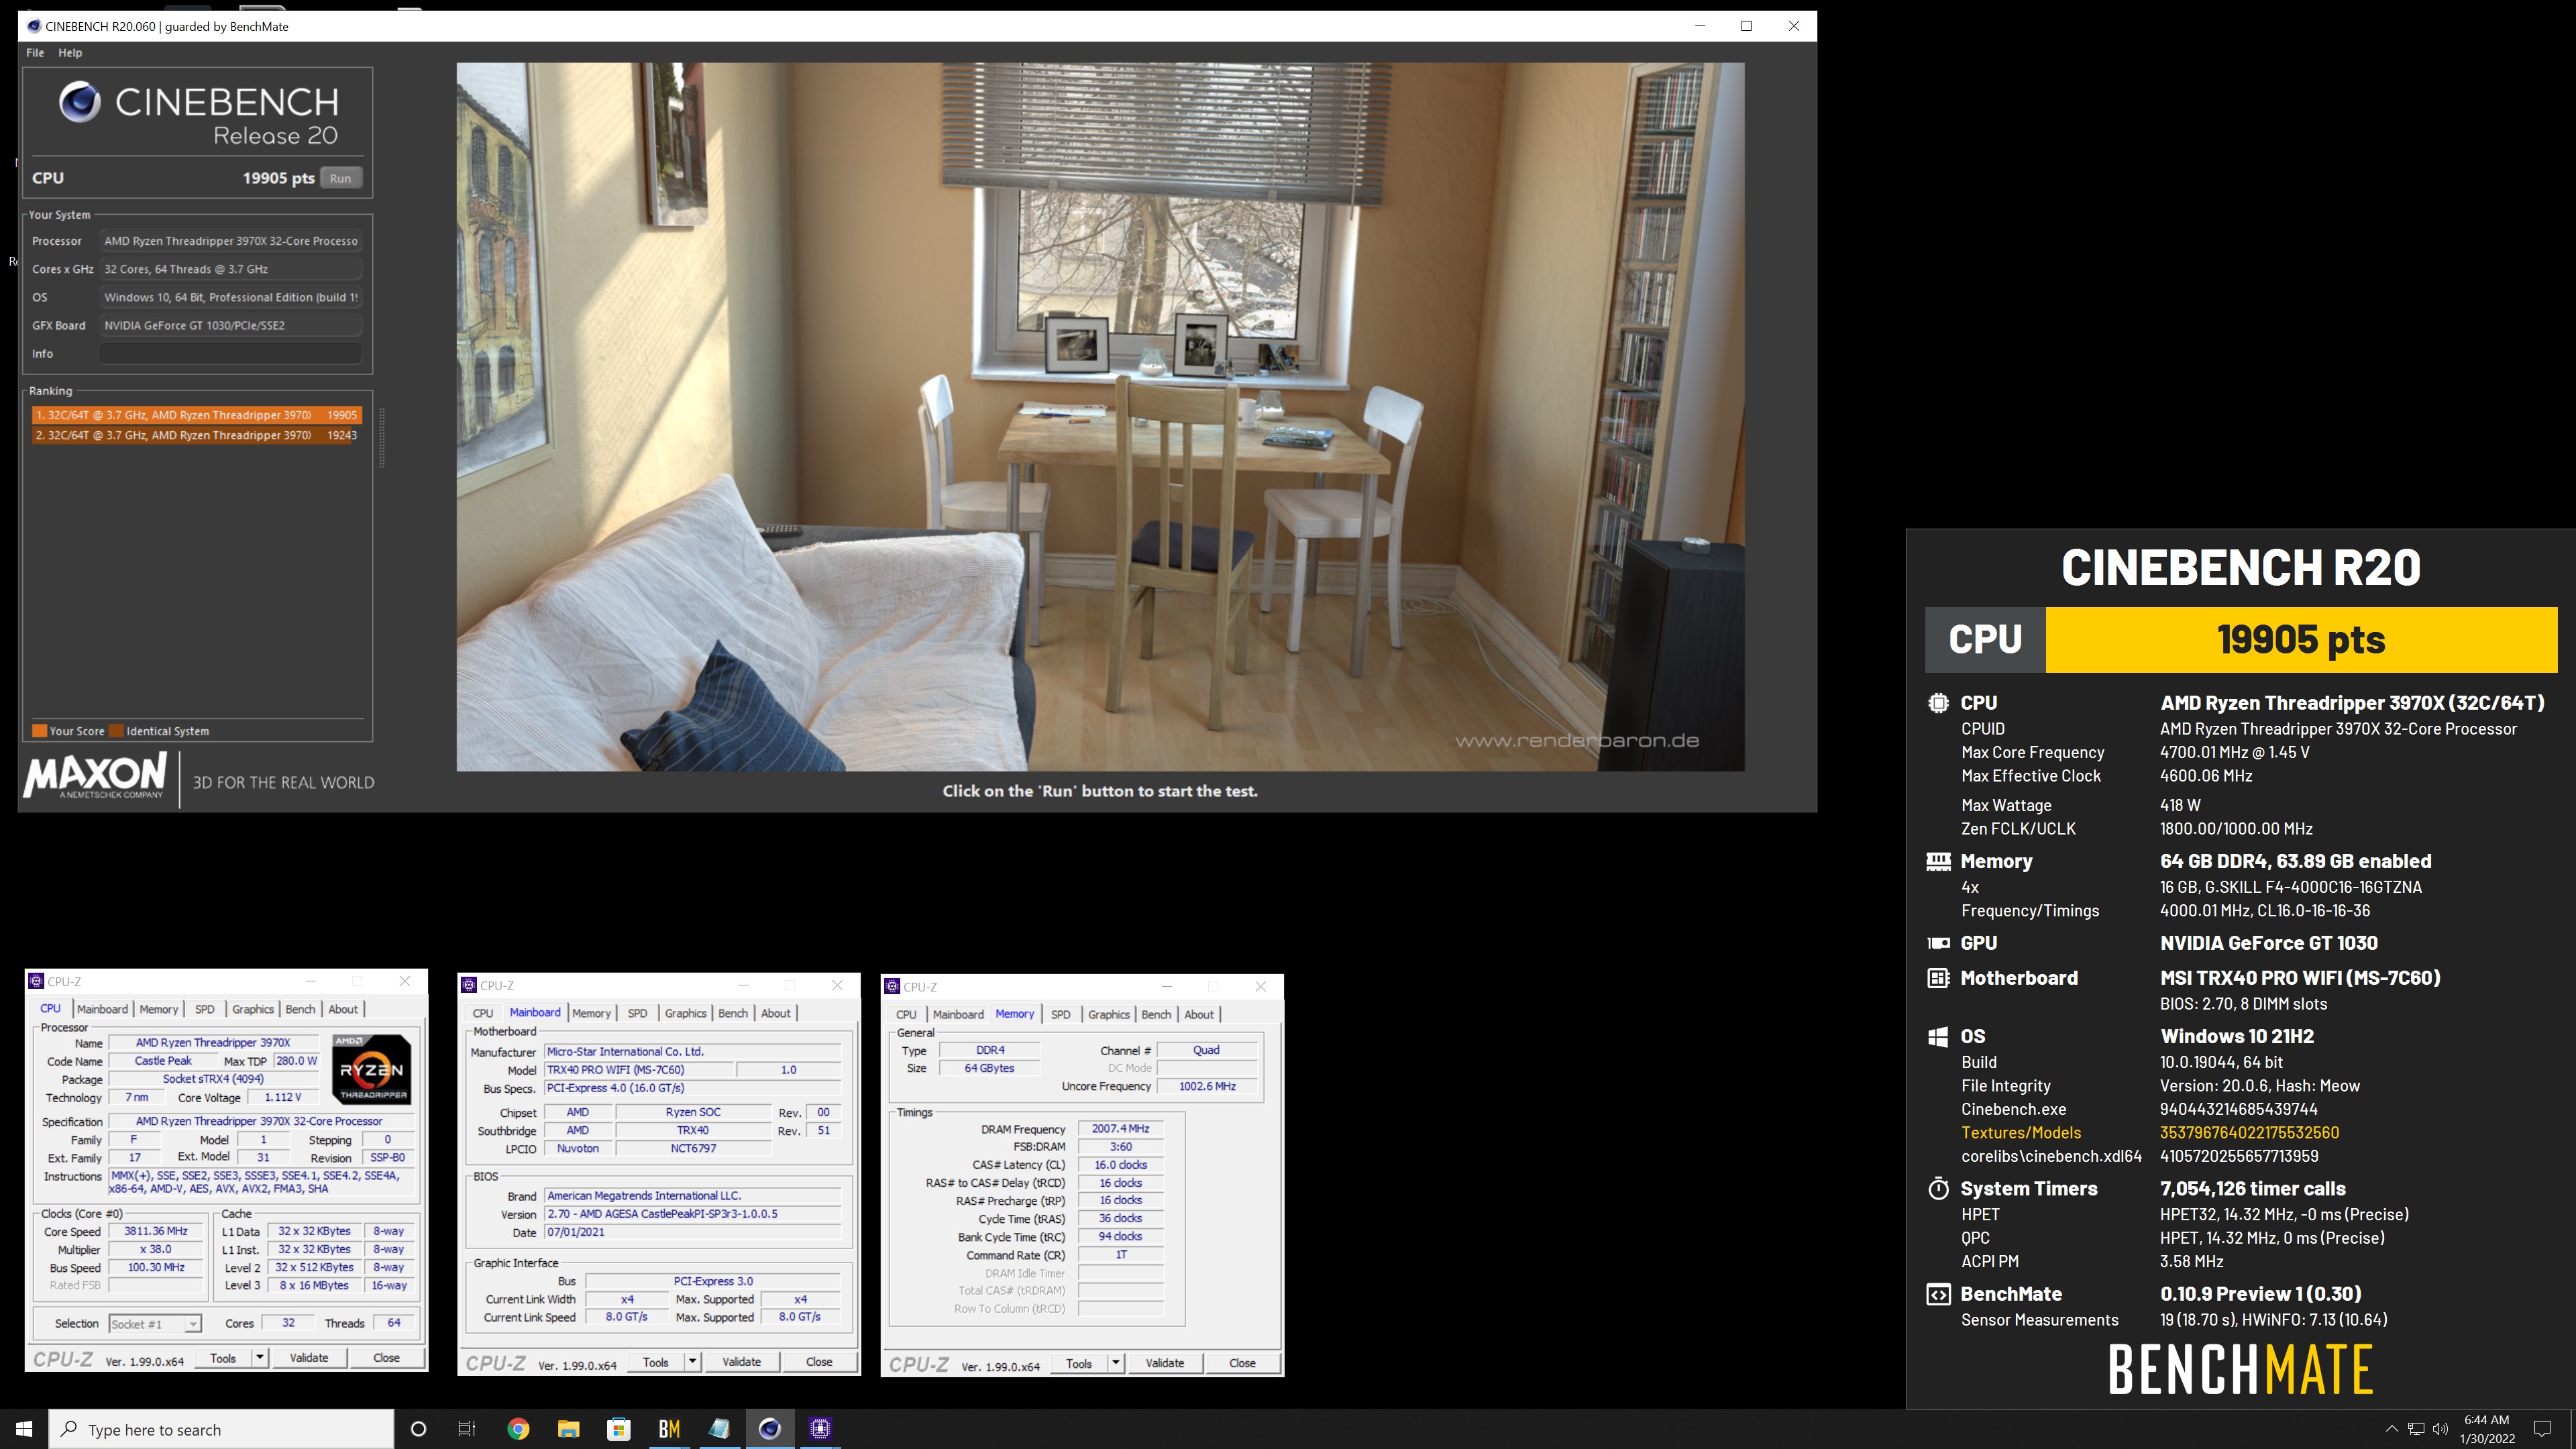Click Validate in CPU-Z Mainboard window
Screen dimensions: 2576x1449
741,1362
